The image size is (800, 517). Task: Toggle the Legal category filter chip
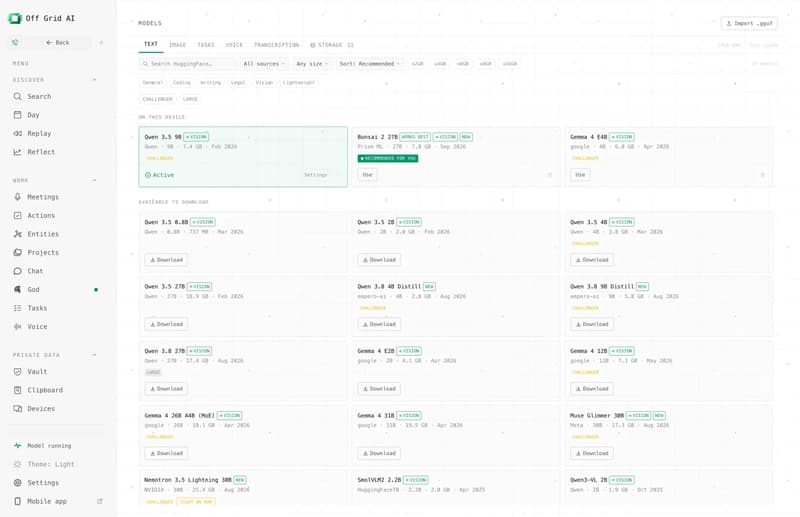pyautogui.click(x=238, y=82)
